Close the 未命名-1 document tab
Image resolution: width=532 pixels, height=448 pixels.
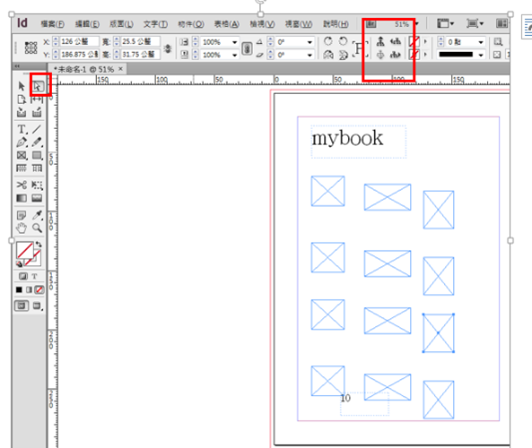pyautogui.click(x=120, y=69)
